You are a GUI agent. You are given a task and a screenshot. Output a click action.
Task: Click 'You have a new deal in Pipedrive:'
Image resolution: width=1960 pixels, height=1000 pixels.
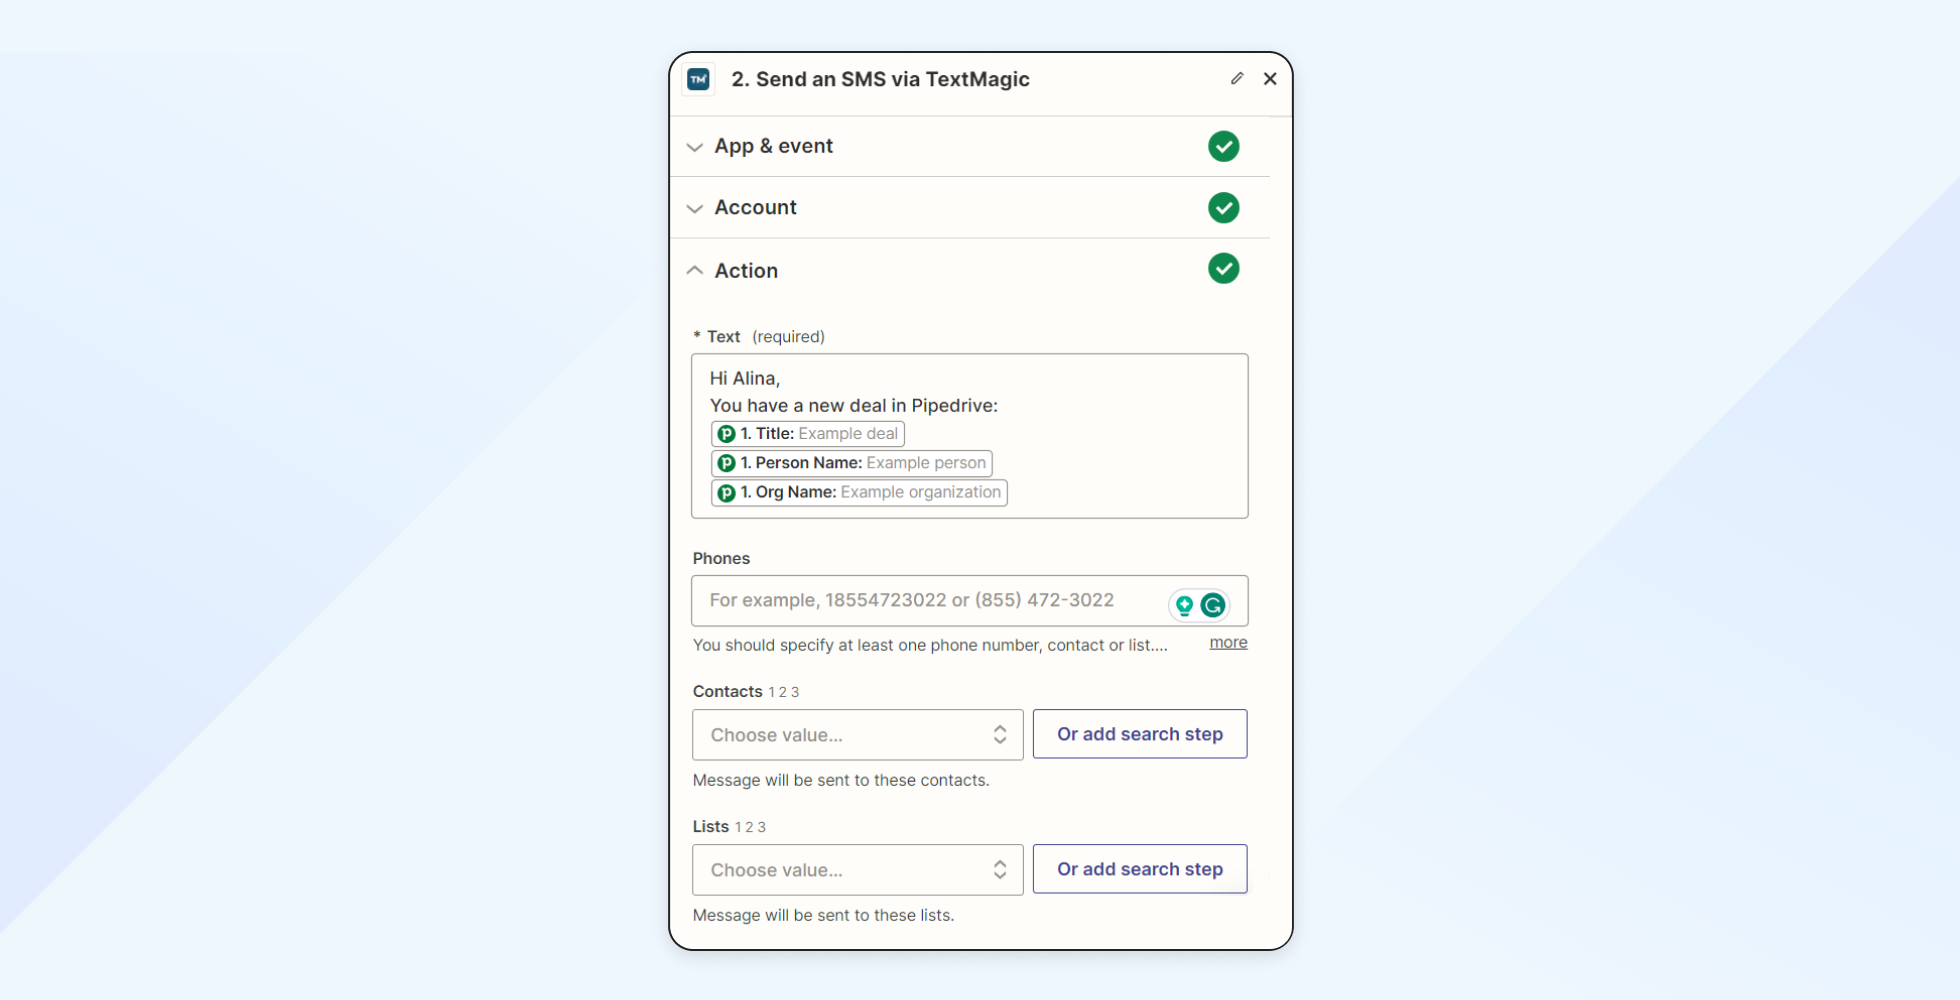[x=854, y=405]
